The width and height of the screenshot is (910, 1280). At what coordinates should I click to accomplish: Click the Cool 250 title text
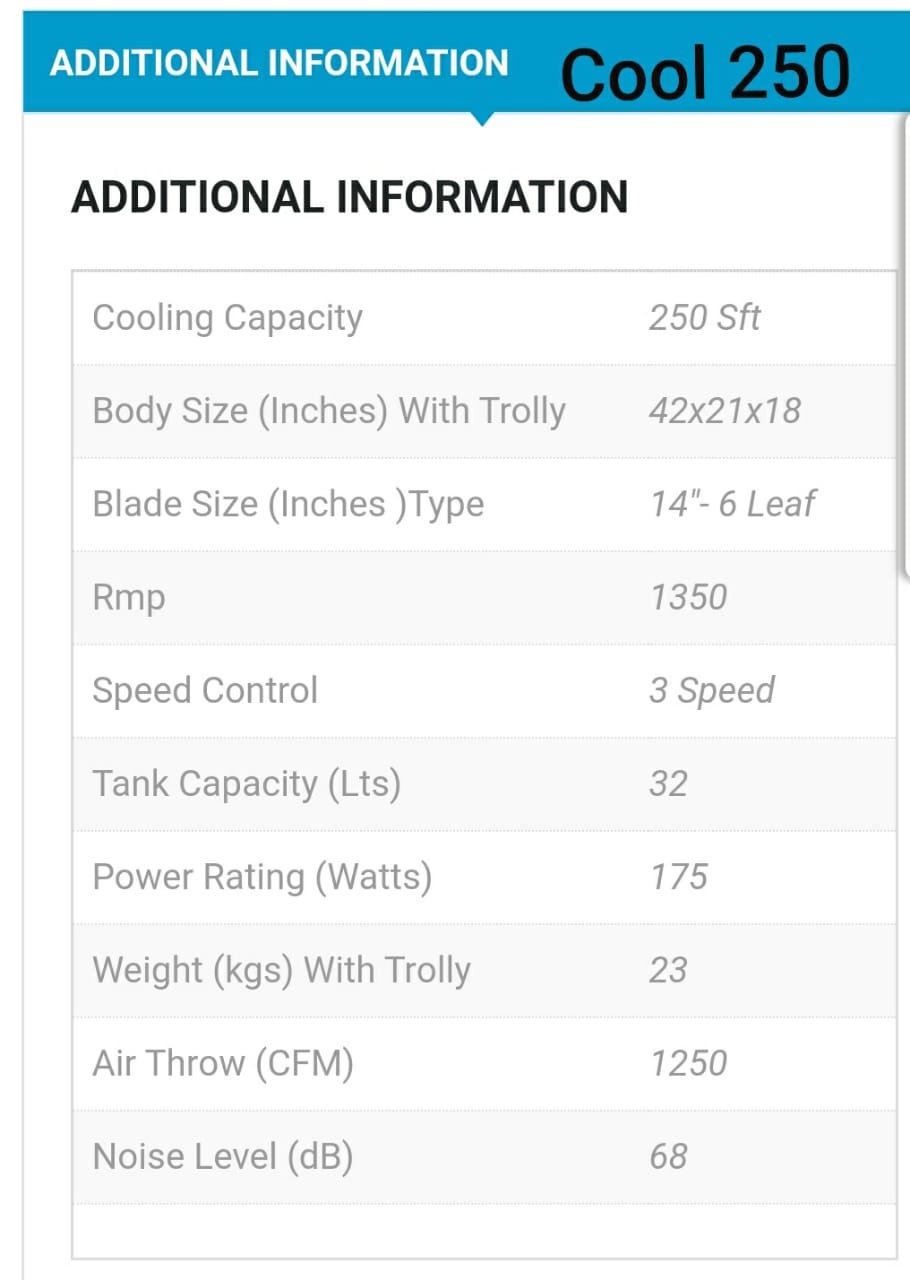705,72
